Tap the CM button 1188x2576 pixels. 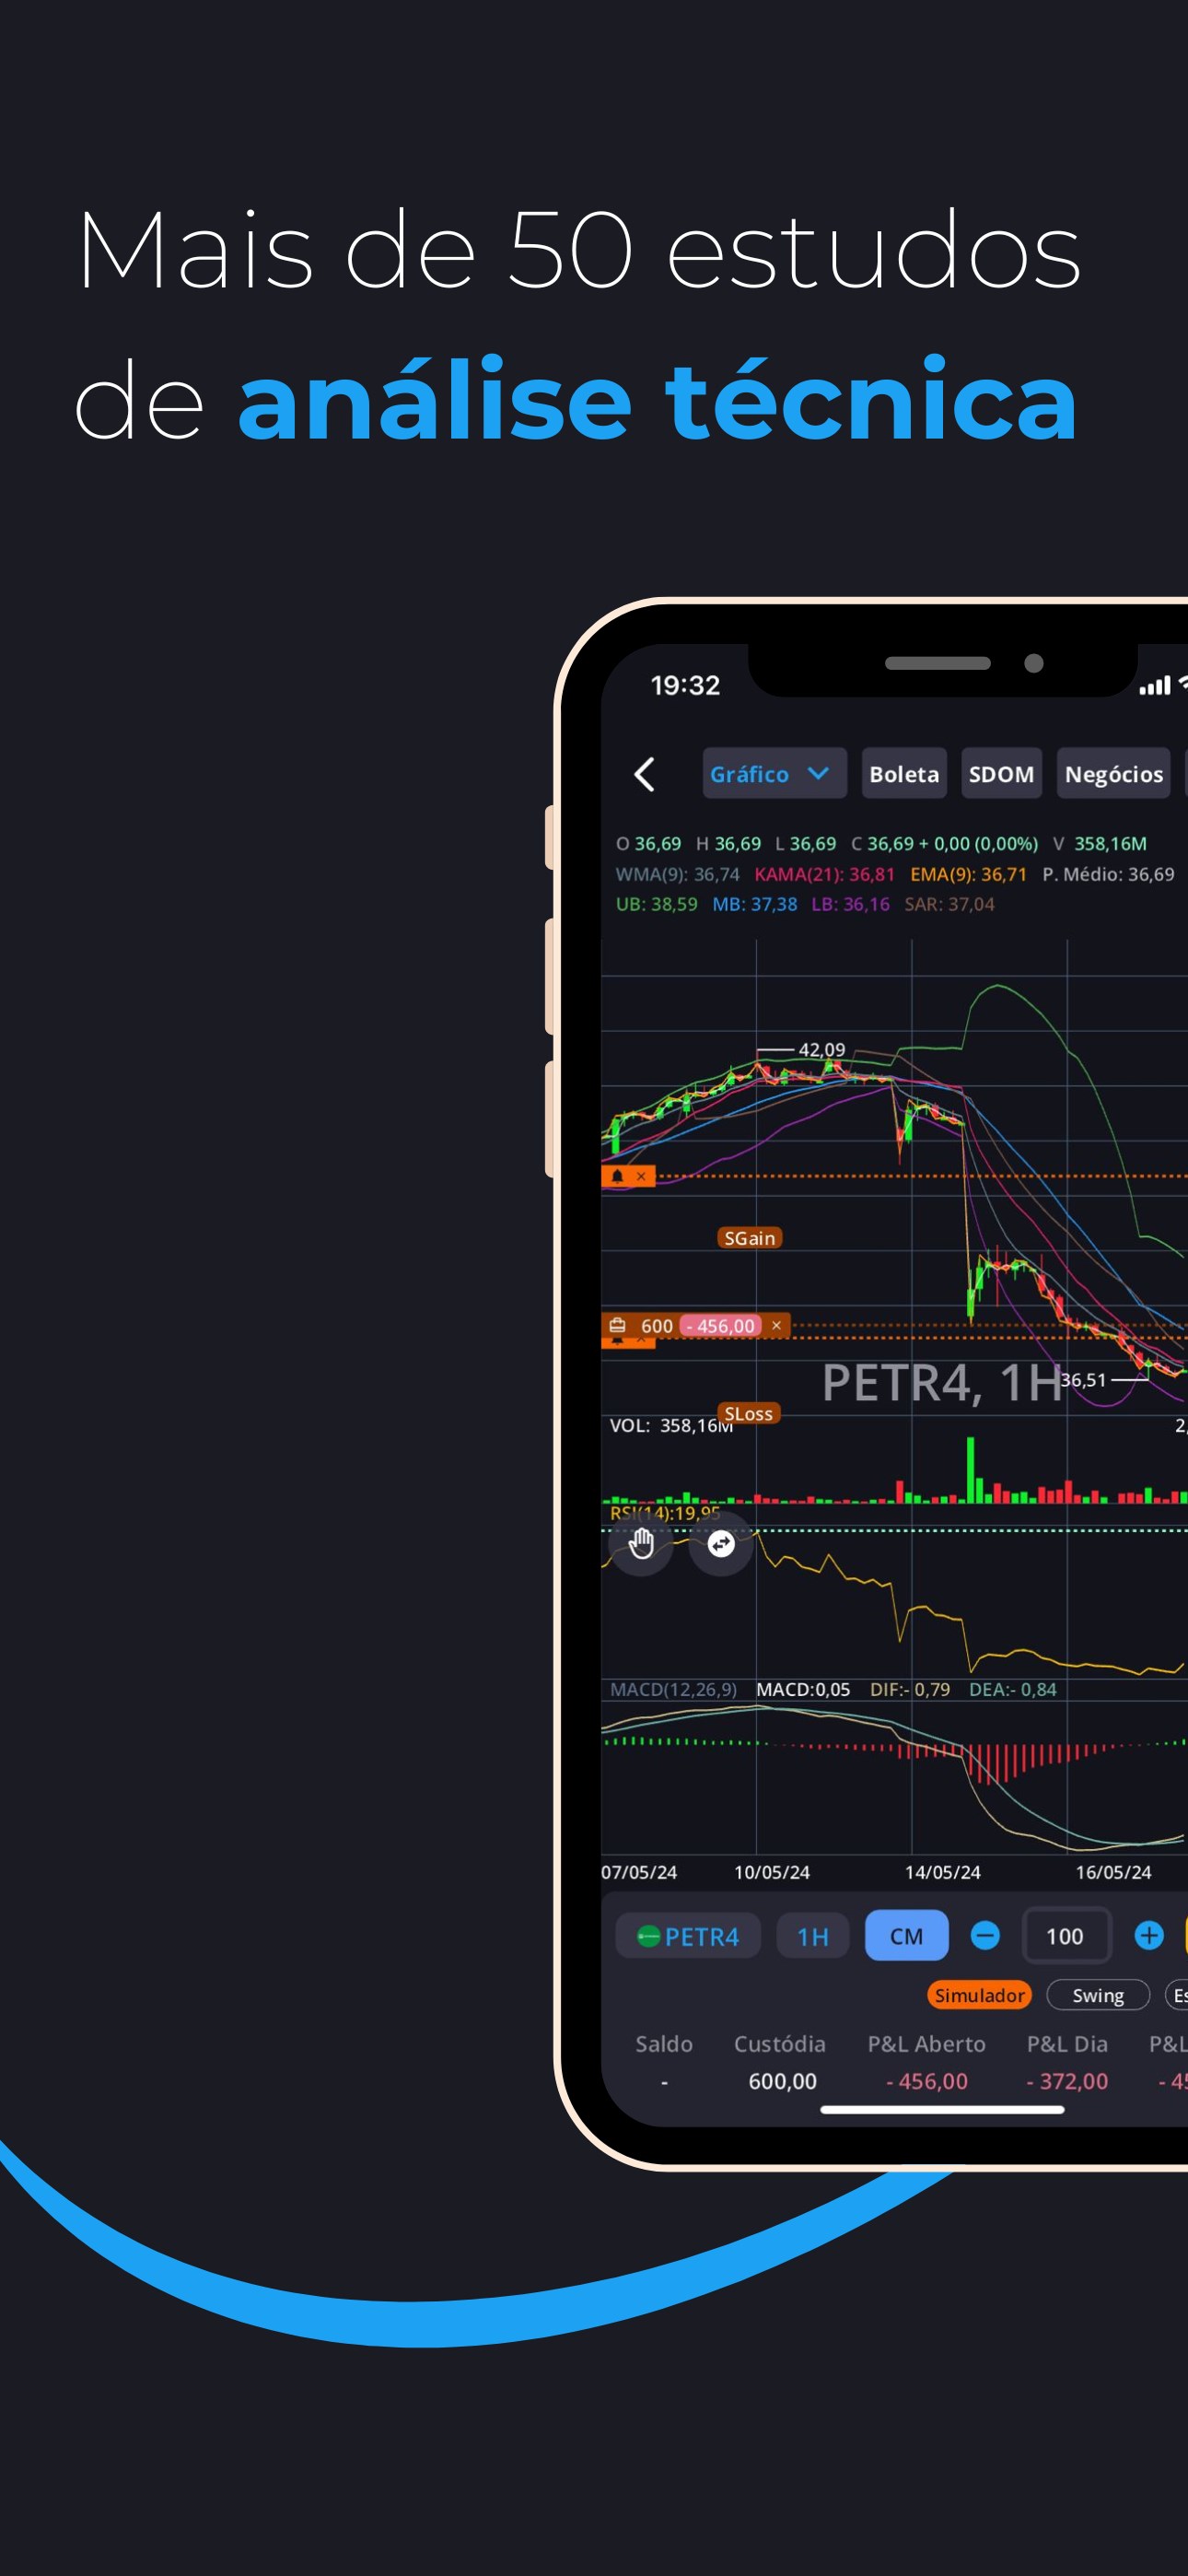pos(906,1936)
